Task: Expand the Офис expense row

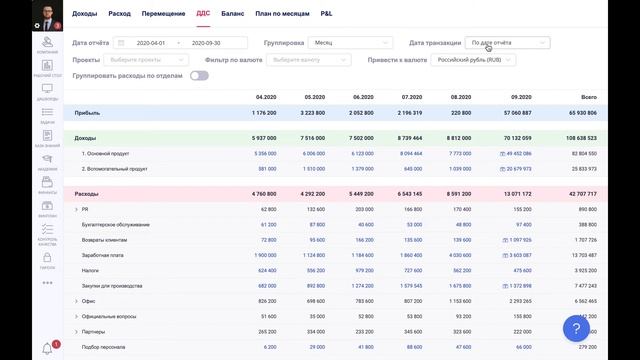Action: click(x=76, y=301)
